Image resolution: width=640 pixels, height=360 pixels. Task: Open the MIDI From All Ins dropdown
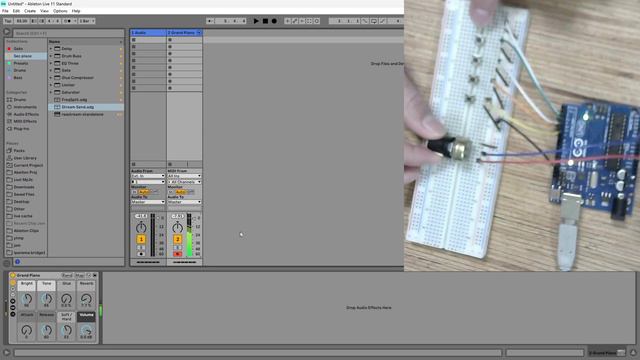click(184, 176)
